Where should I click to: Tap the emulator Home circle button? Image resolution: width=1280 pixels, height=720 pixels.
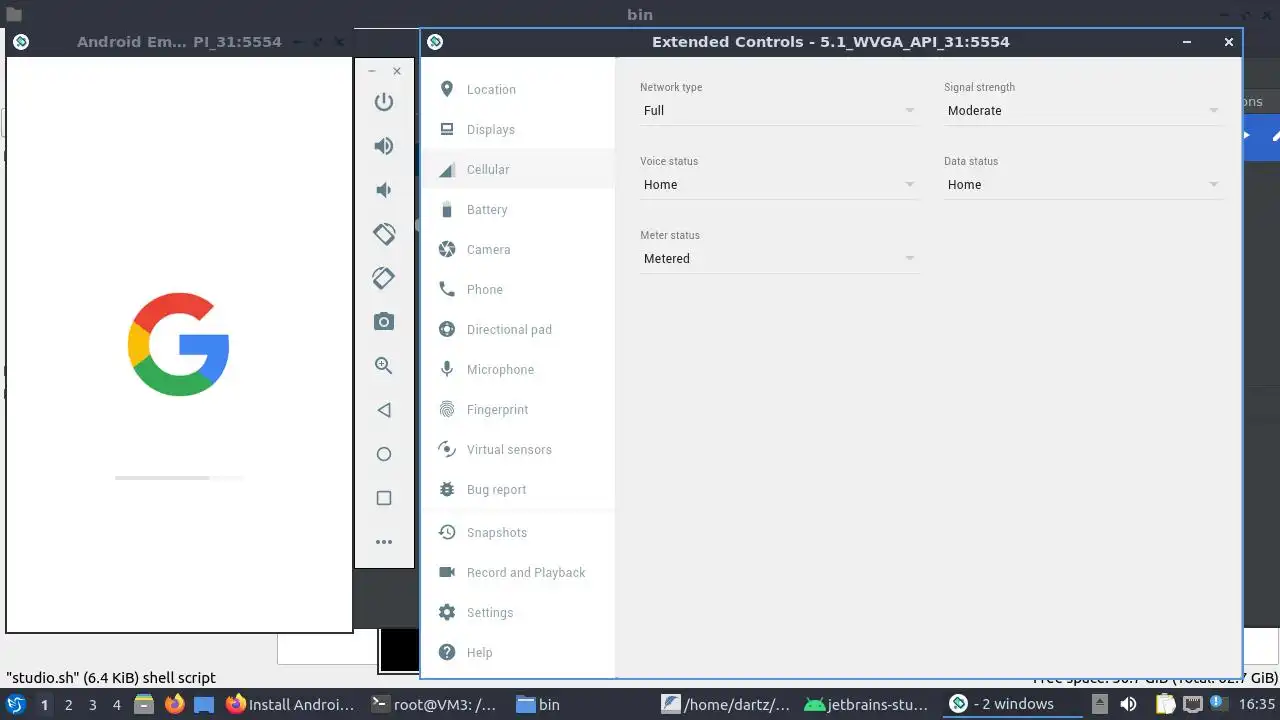[384, 454]
